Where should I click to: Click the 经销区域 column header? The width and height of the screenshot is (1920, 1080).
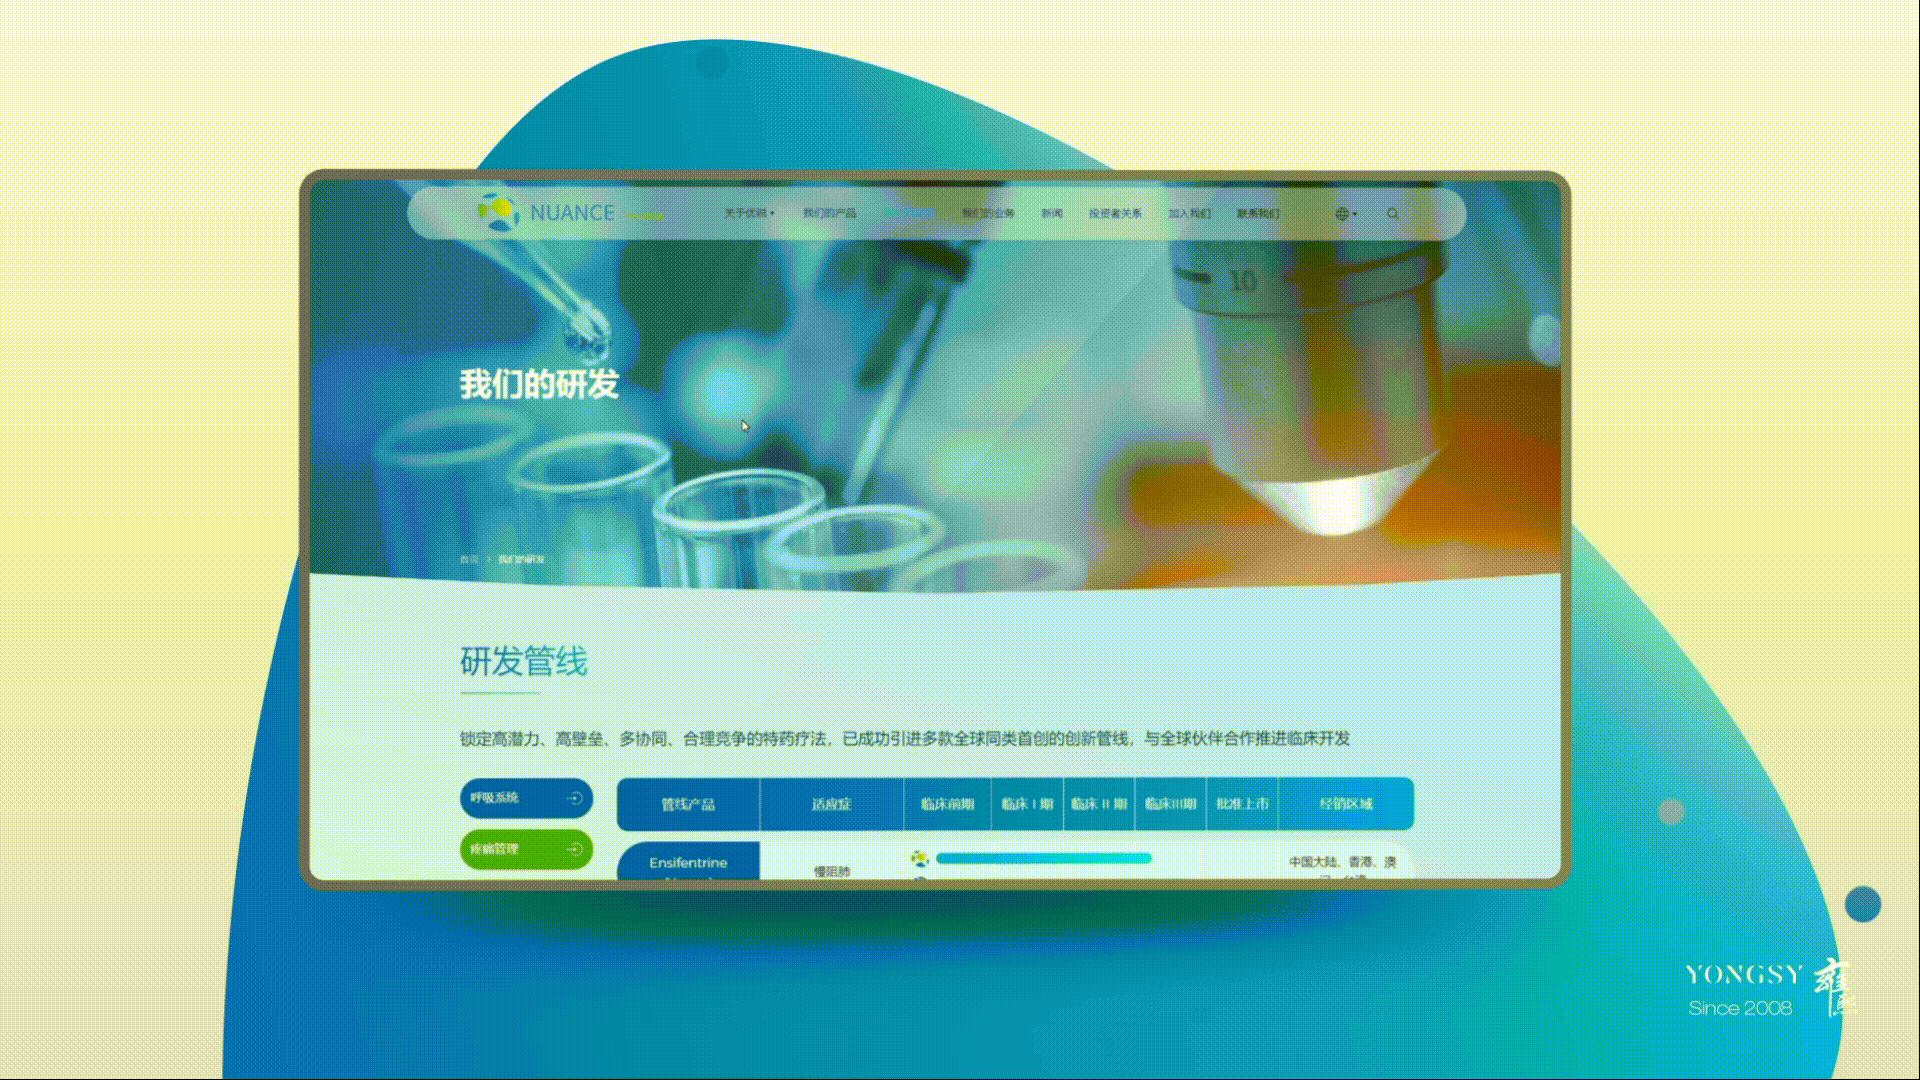(1346, 804)
